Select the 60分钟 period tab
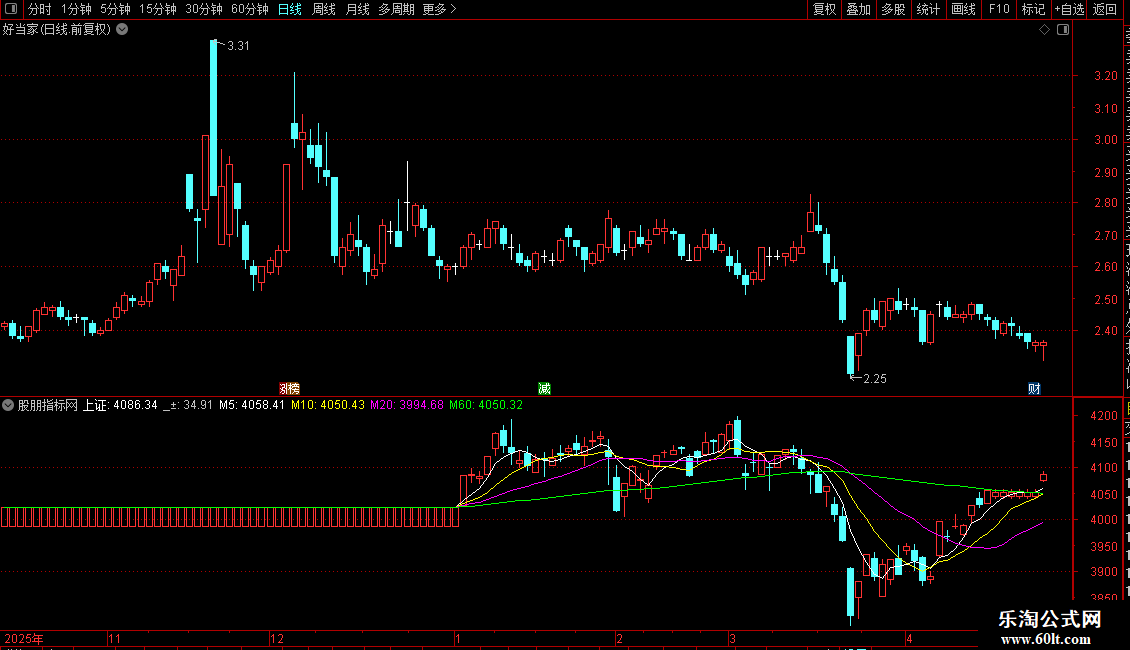Screen dimensions: 1130x650 [249, 9]
